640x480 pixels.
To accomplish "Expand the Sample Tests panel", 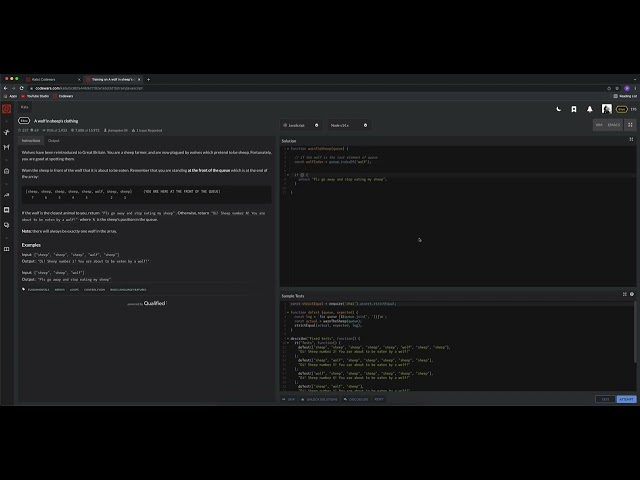I will tap(624, 294).
